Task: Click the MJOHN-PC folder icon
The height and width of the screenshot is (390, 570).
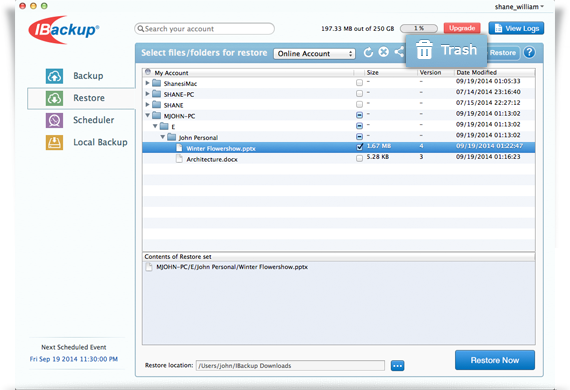Action: (157, 116)
